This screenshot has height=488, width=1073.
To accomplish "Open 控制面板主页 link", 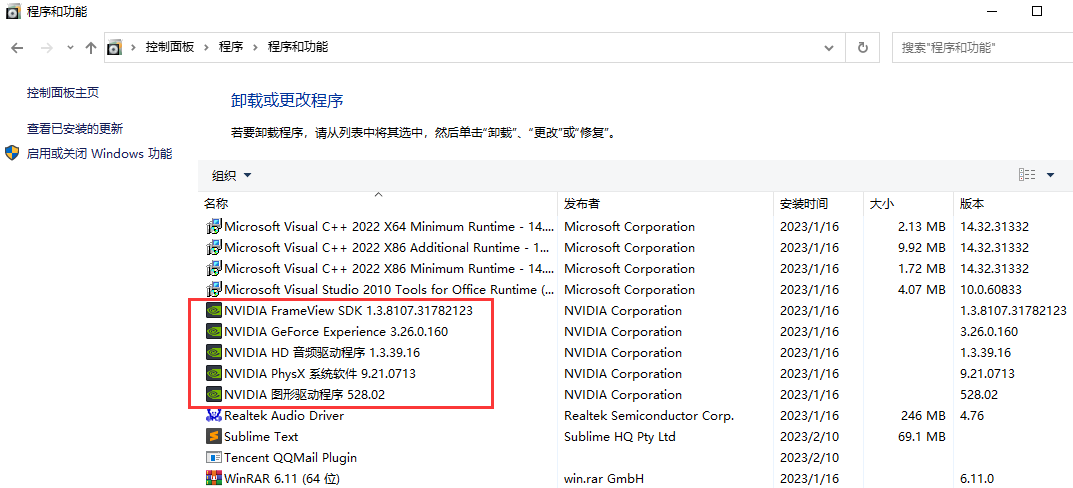I will pyautogui.click(x=63, y=92).
